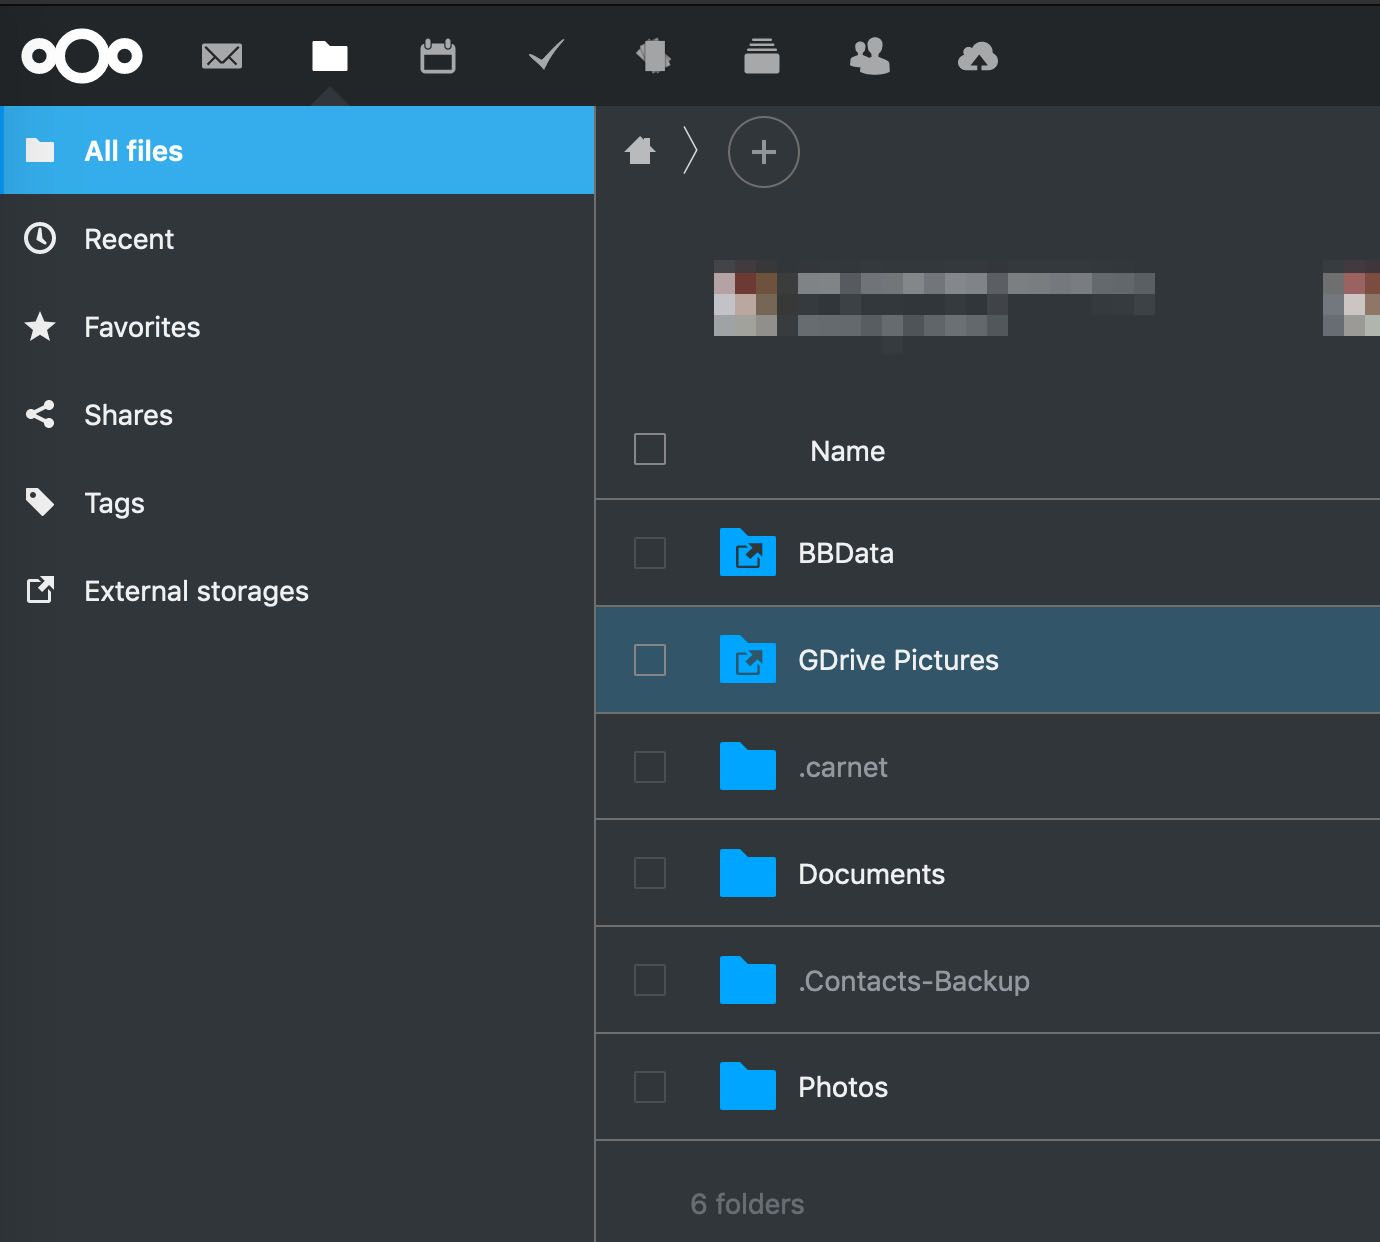Tick the checkbox next to BBData
Image resolution: width=1380 pixels, height=1242 pixels.
point(649,553)
